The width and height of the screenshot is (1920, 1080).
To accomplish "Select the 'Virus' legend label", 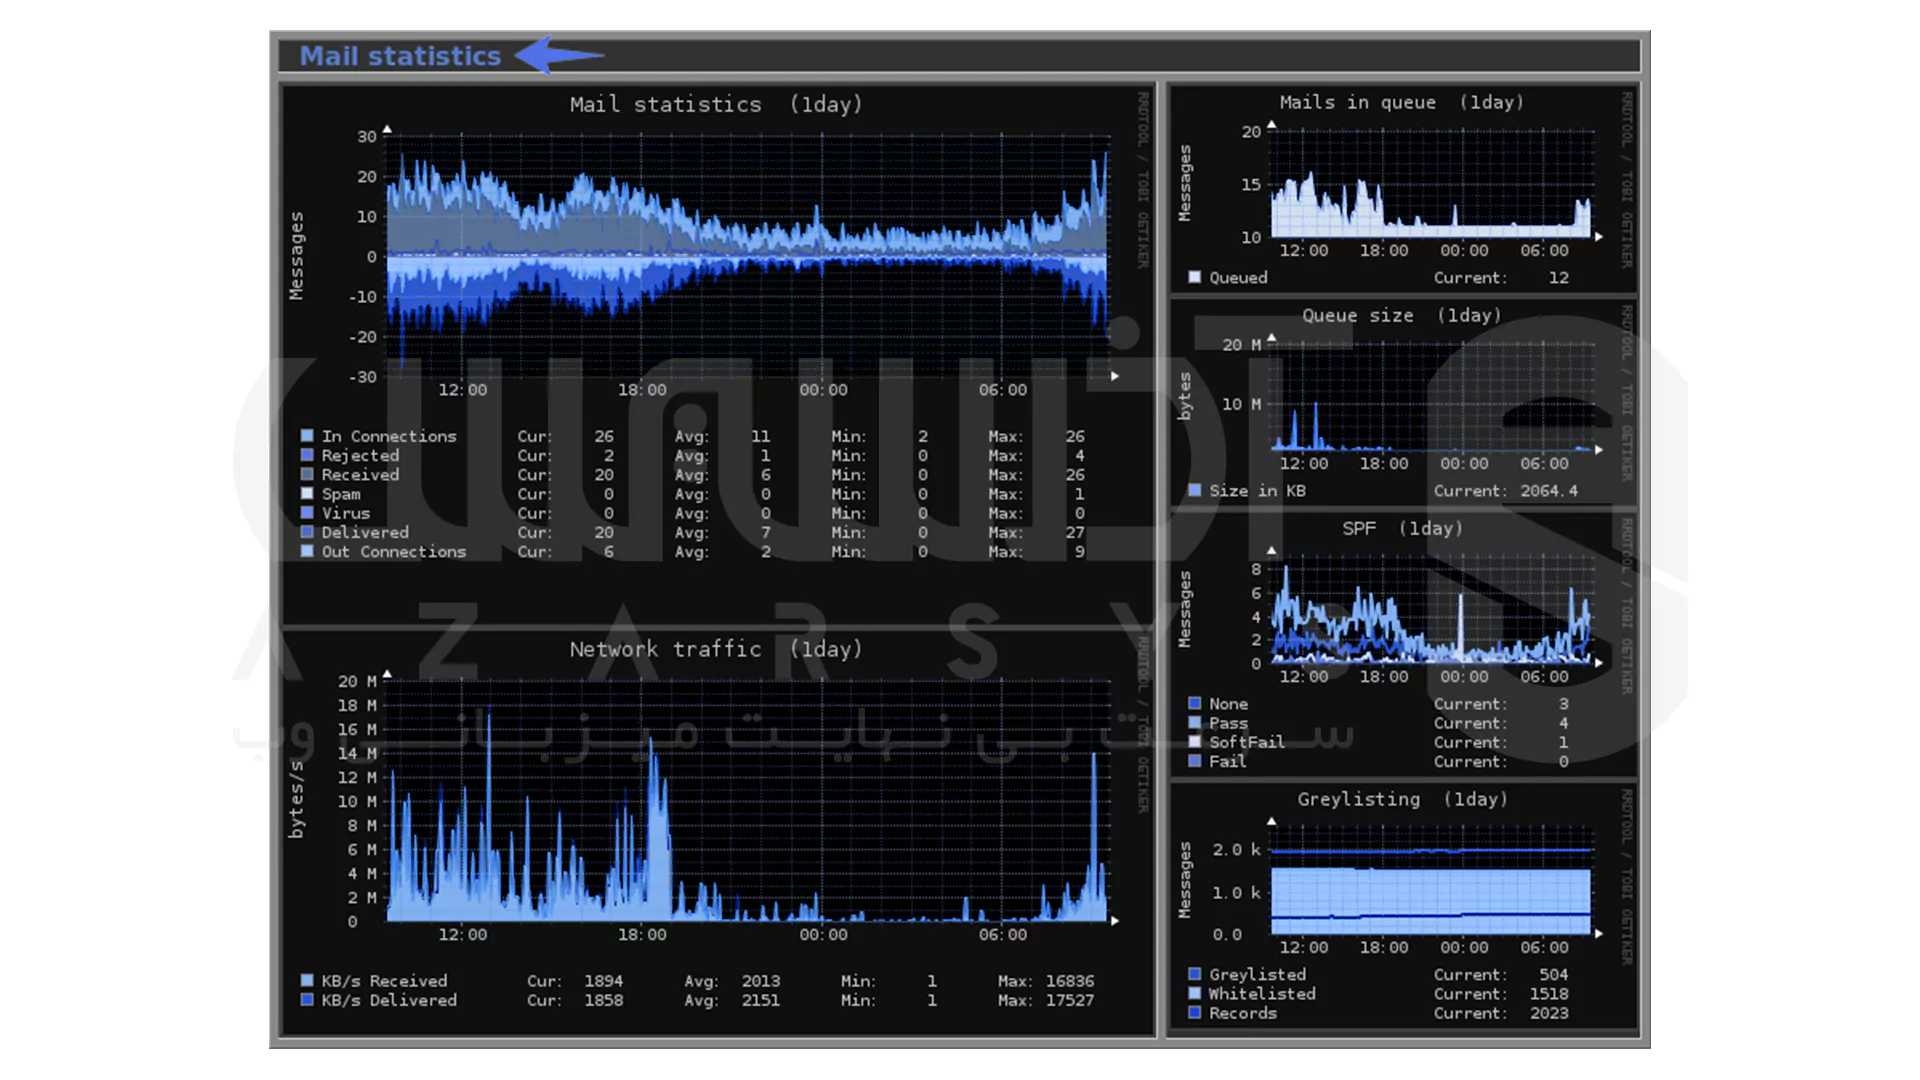I will pos(346,513).
